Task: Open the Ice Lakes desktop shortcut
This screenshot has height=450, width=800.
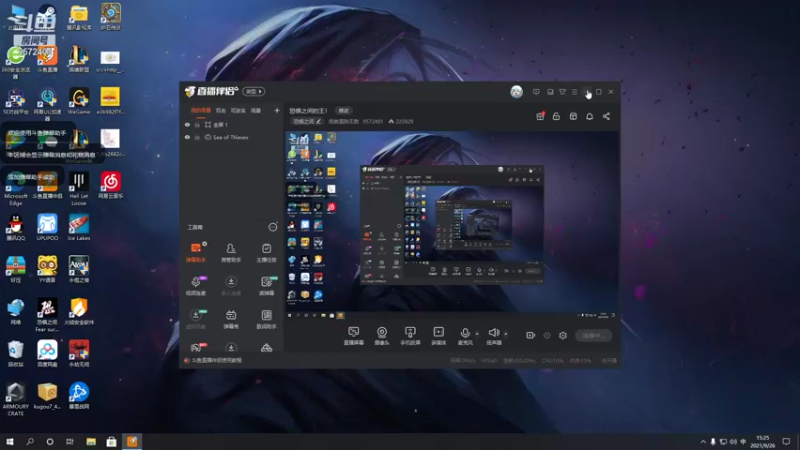Action: (79, 228)
